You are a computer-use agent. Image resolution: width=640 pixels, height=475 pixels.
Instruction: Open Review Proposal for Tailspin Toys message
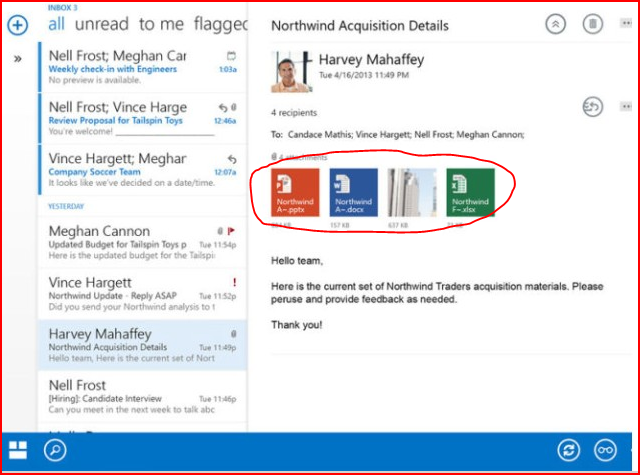pos(142,118)
